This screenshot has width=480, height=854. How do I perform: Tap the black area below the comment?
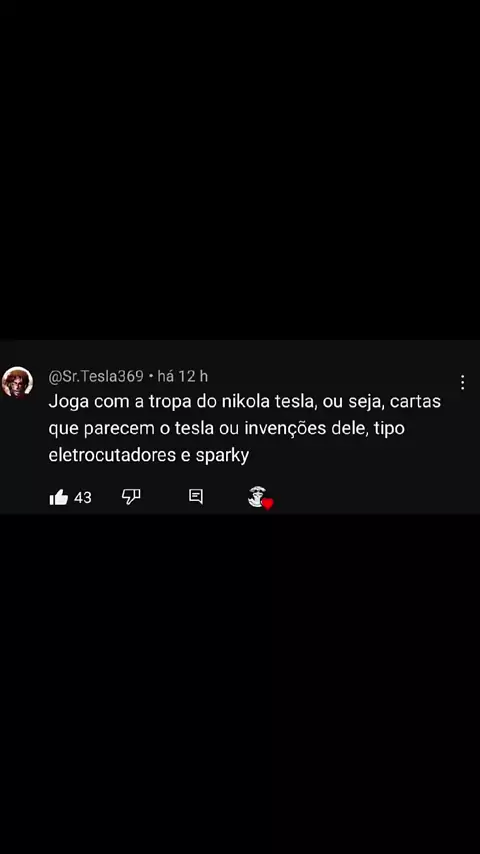240,684
